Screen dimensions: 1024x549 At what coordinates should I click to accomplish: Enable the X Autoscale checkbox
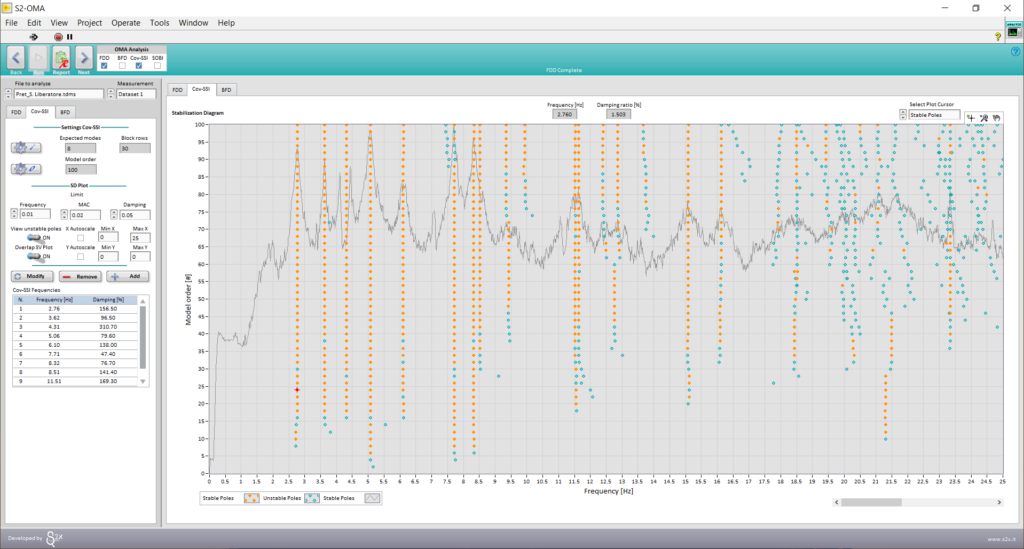tap(80, 238)
